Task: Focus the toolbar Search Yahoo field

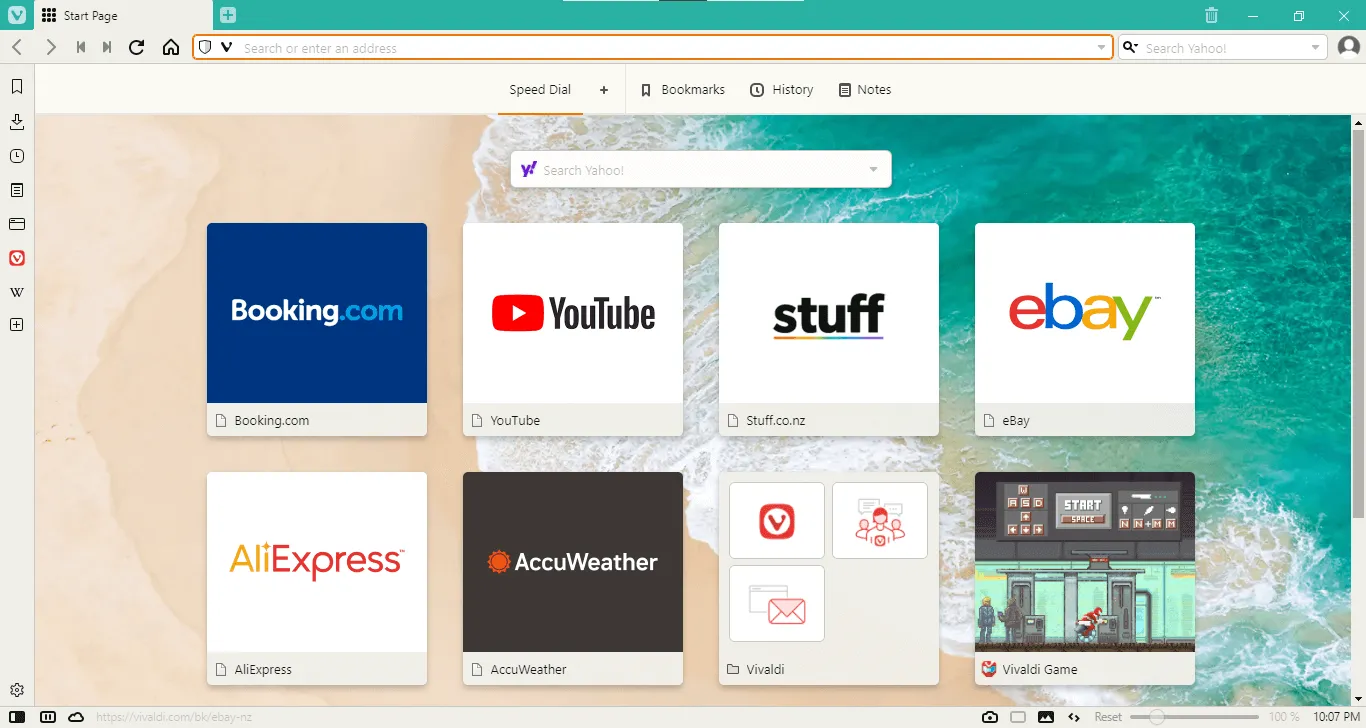Action: coord(1225,47)
